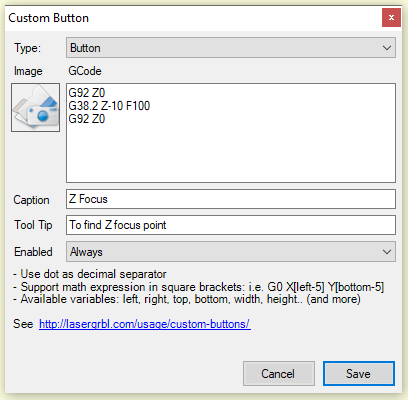This screenshot has height=400, width=408.
Task: Click the first G92 Z0 line
Action: click(x=87, y=93)
